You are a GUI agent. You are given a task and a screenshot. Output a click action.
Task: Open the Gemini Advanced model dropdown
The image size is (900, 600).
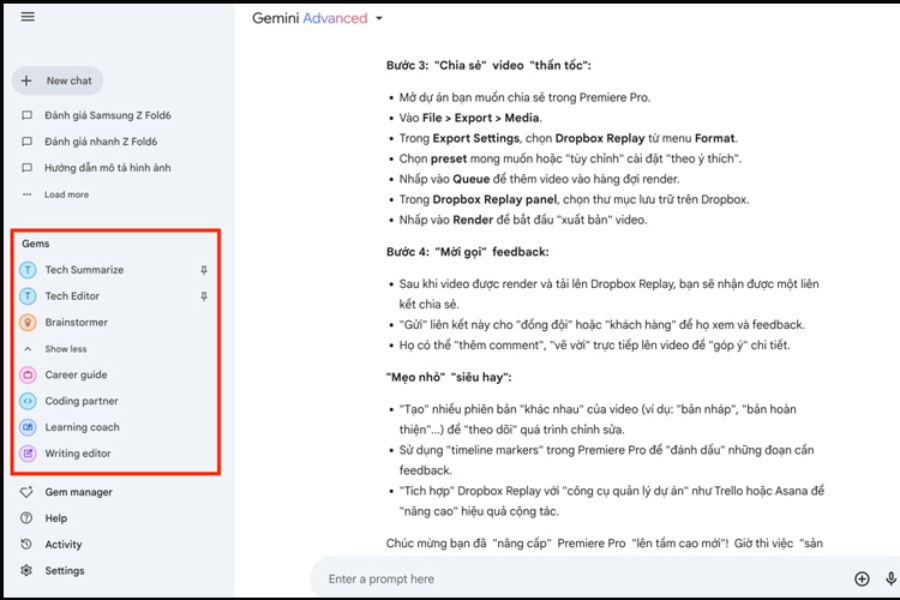[379, 19]
